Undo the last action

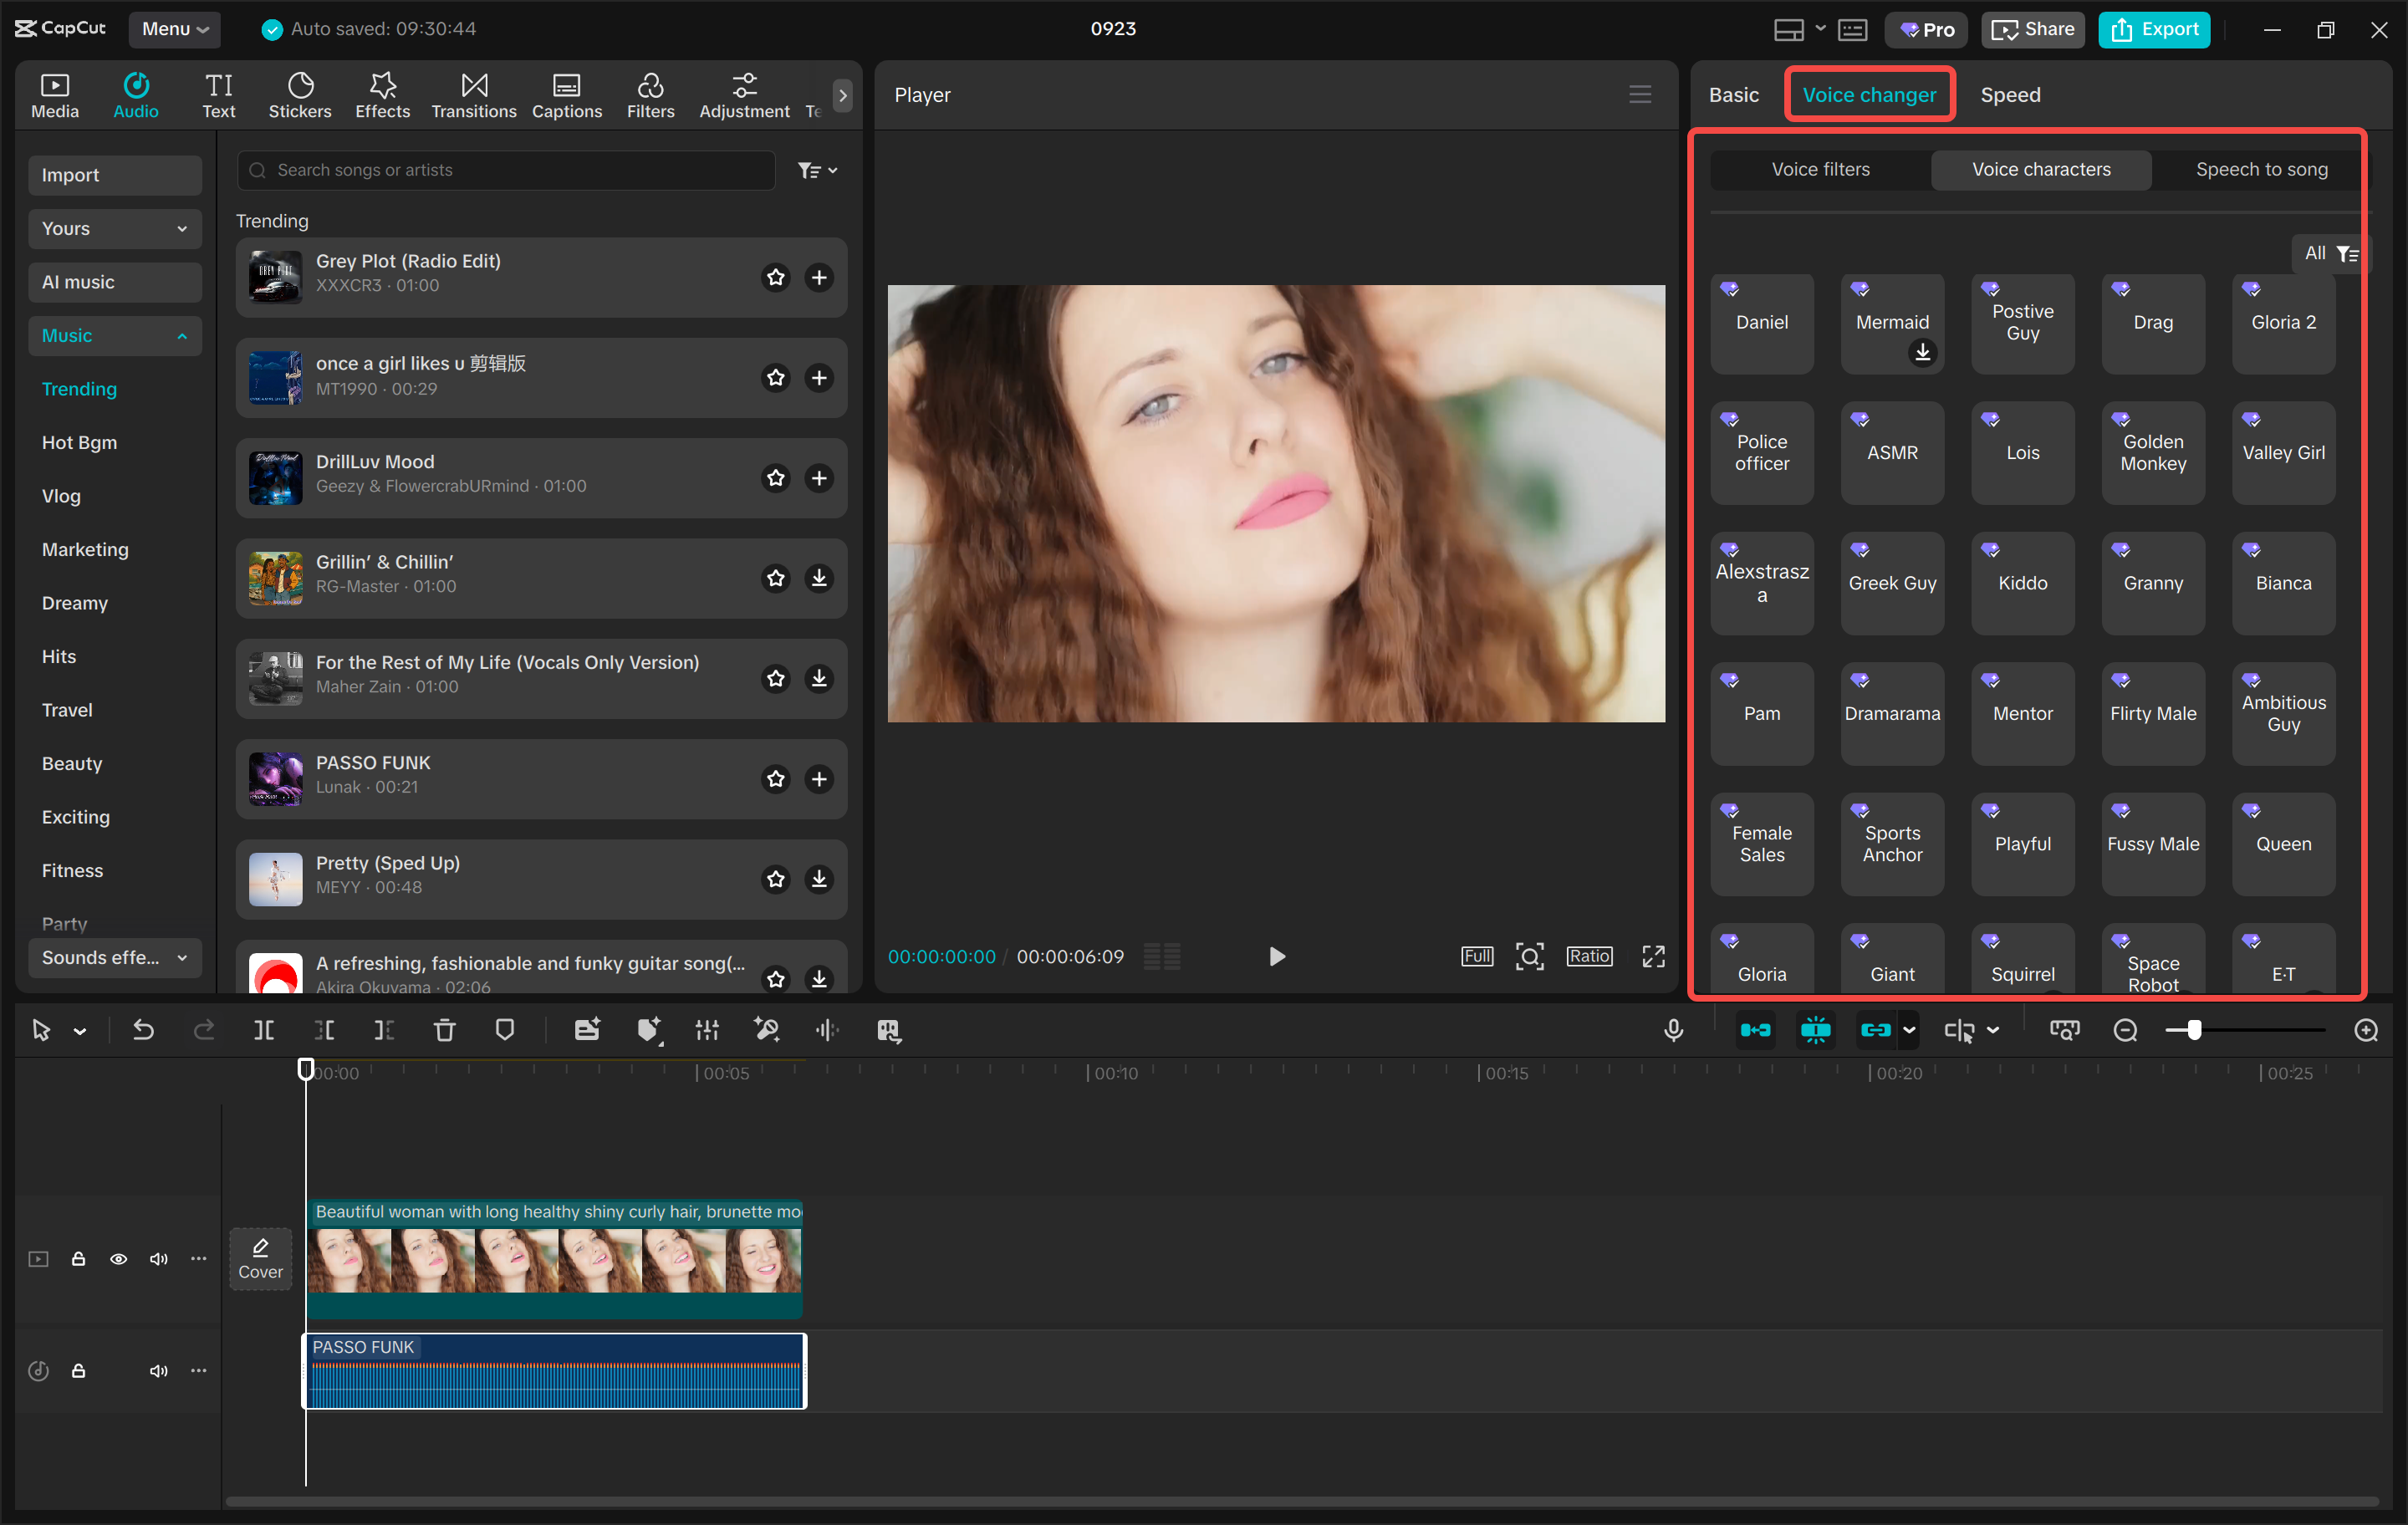[x=142, y=1029]
